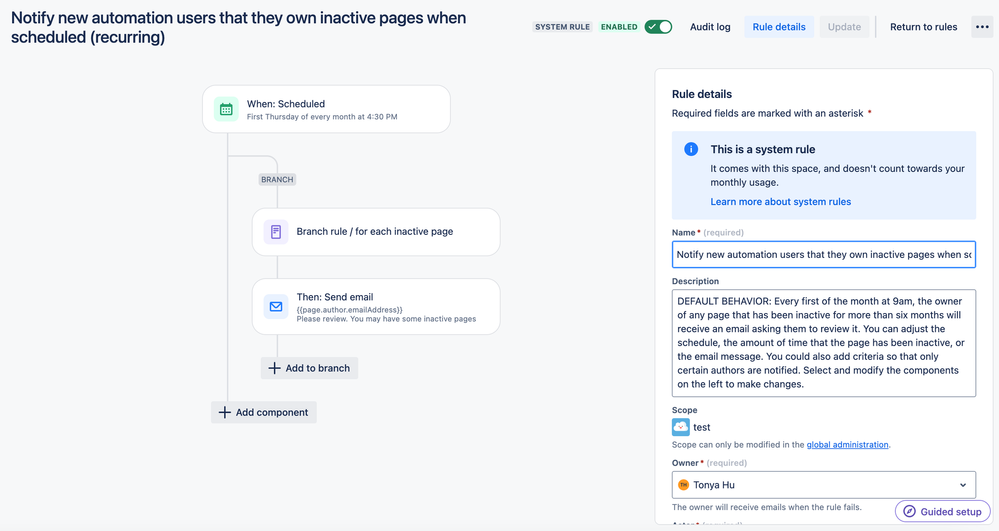The width and height of the screenshot is (999, 531).
Task: Click the plus icon beside Add component
Action: 224,412
